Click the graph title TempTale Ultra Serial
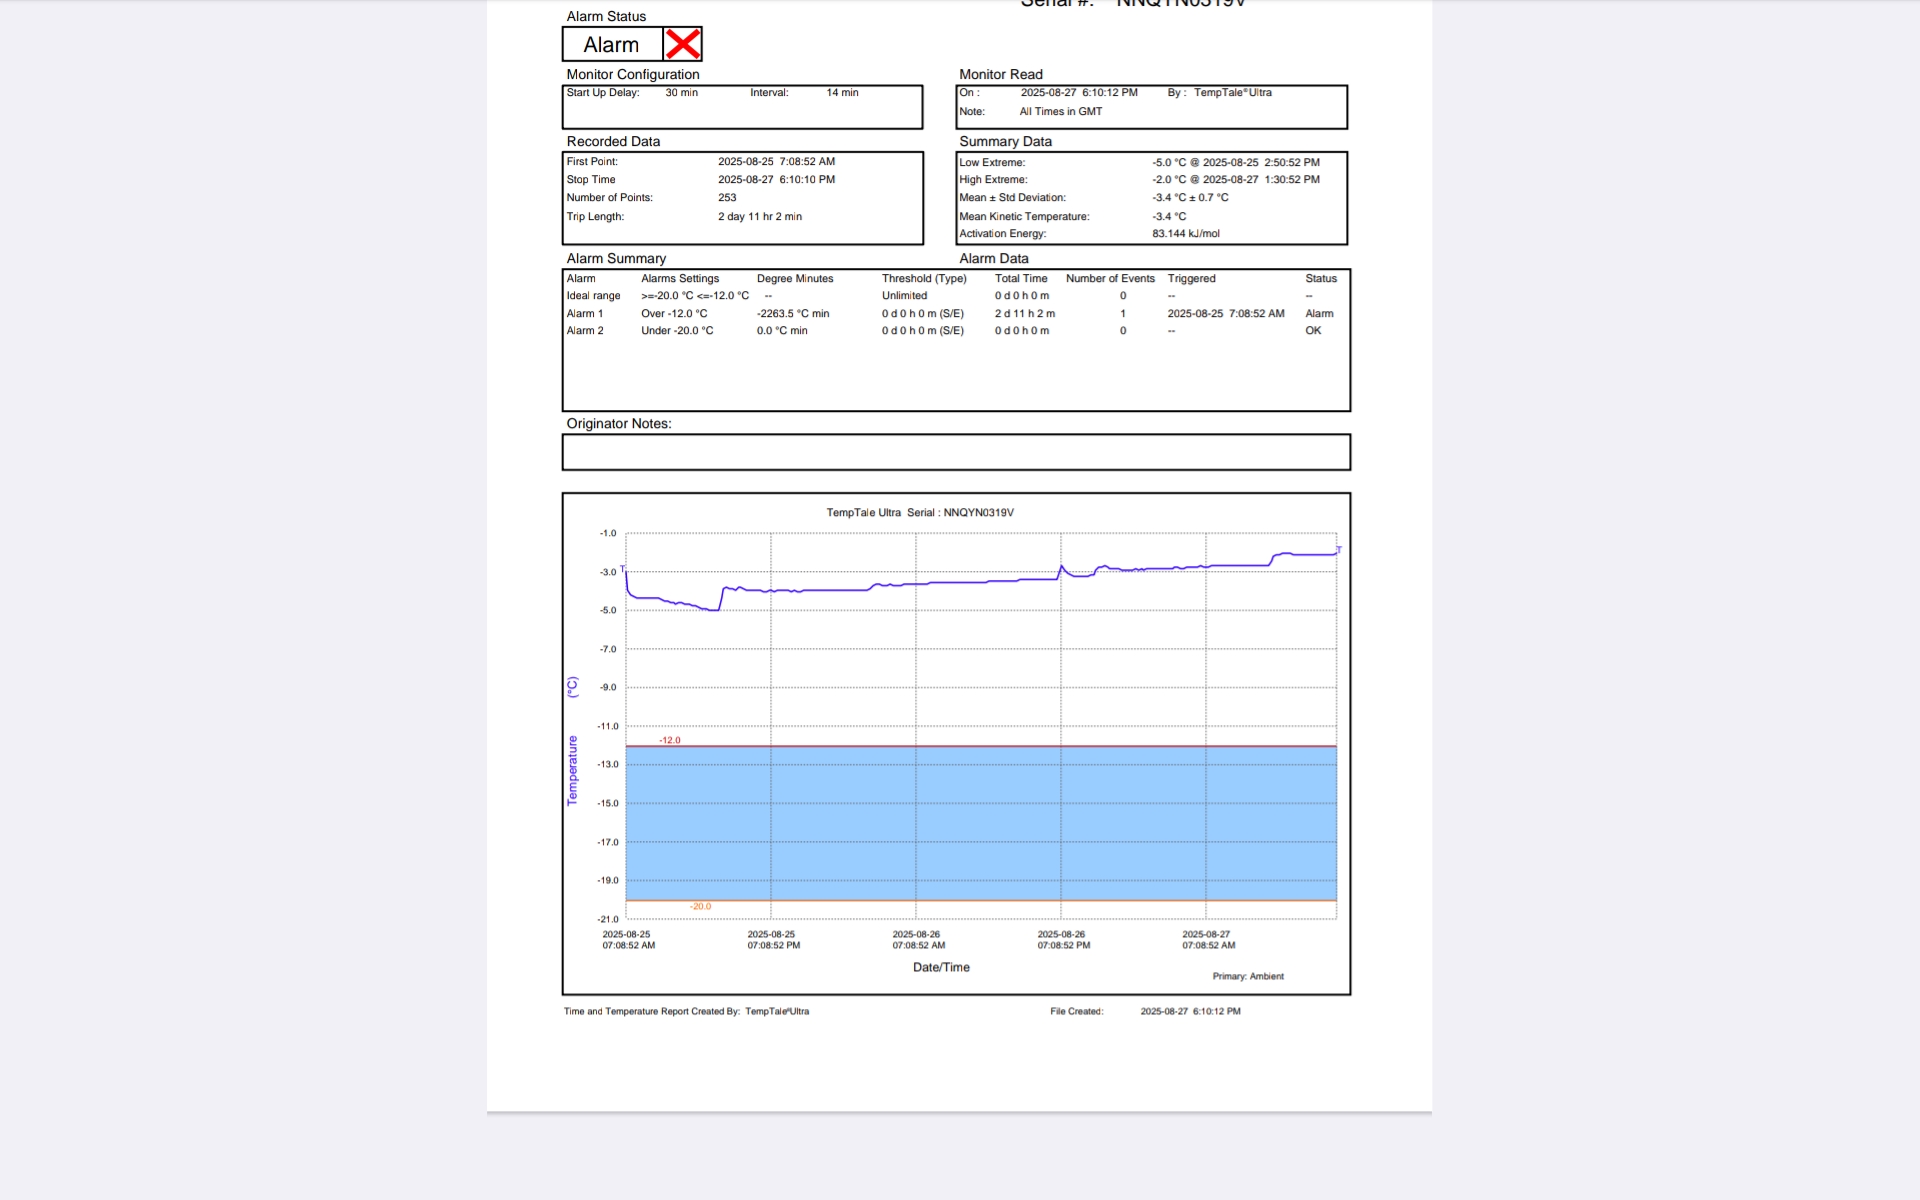This screenshot has height=1200, width=1920. pyautogui.click(x=919, y=512)
